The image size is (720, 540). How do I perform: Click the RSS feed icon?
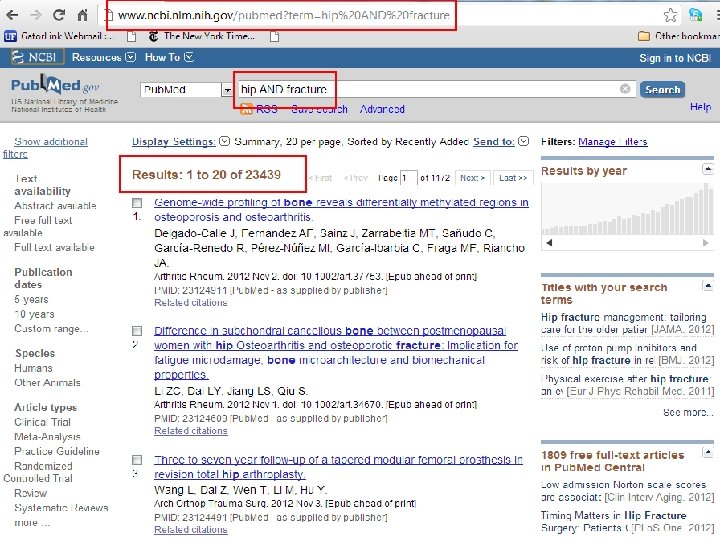click(247, 109)
